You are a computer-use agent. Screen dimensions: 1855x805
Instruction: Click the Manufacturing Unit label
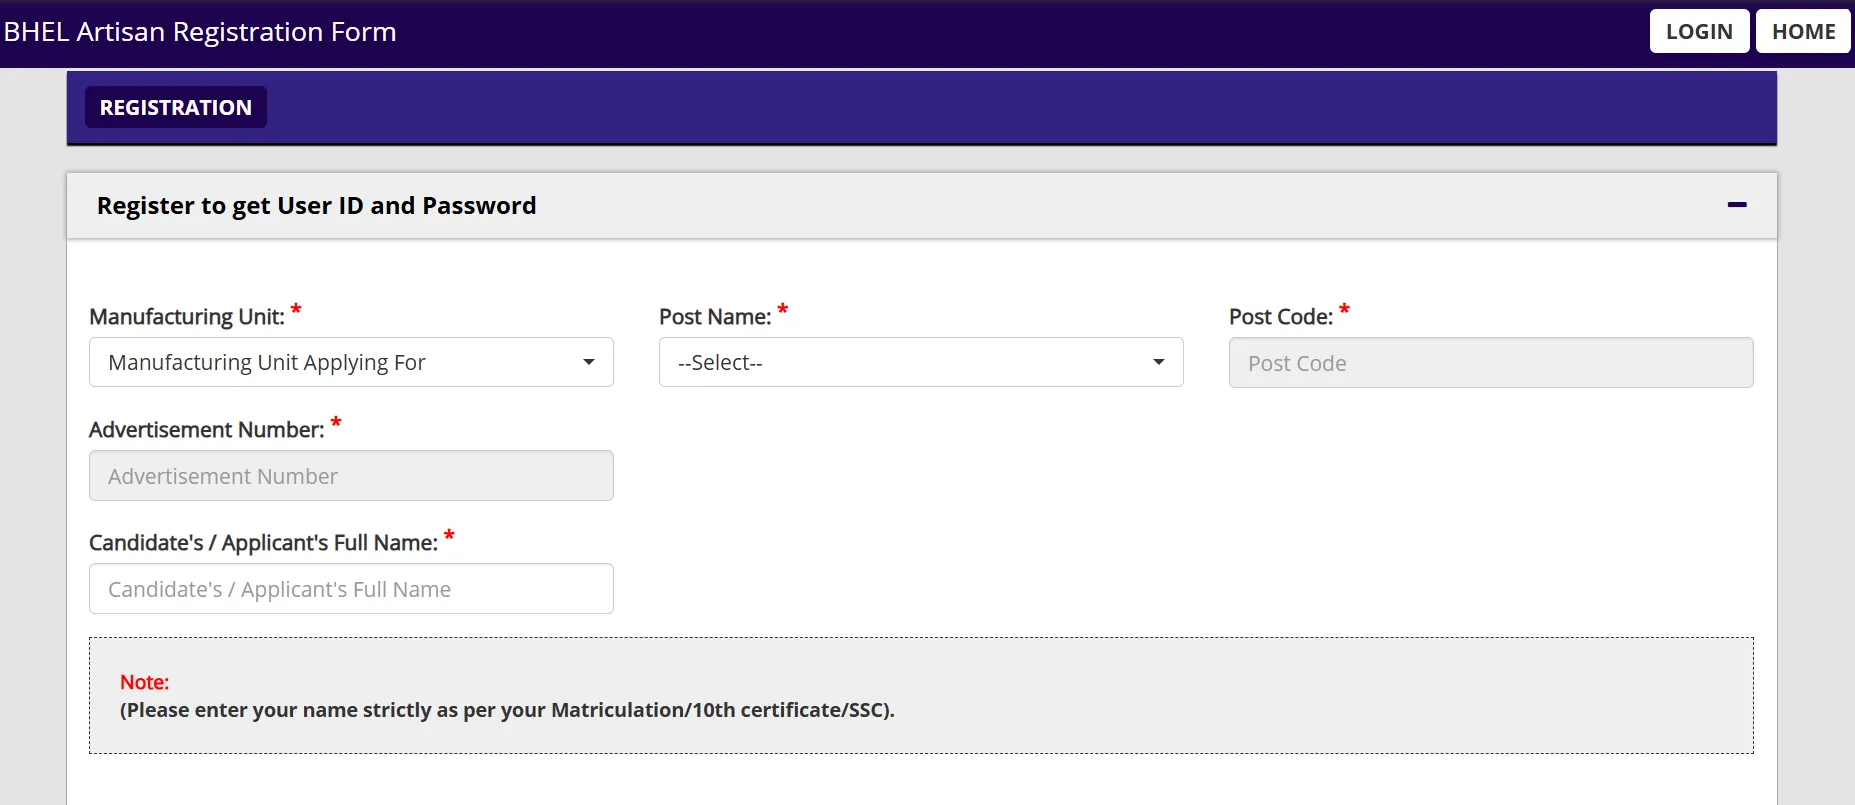[x=187, y=317]
